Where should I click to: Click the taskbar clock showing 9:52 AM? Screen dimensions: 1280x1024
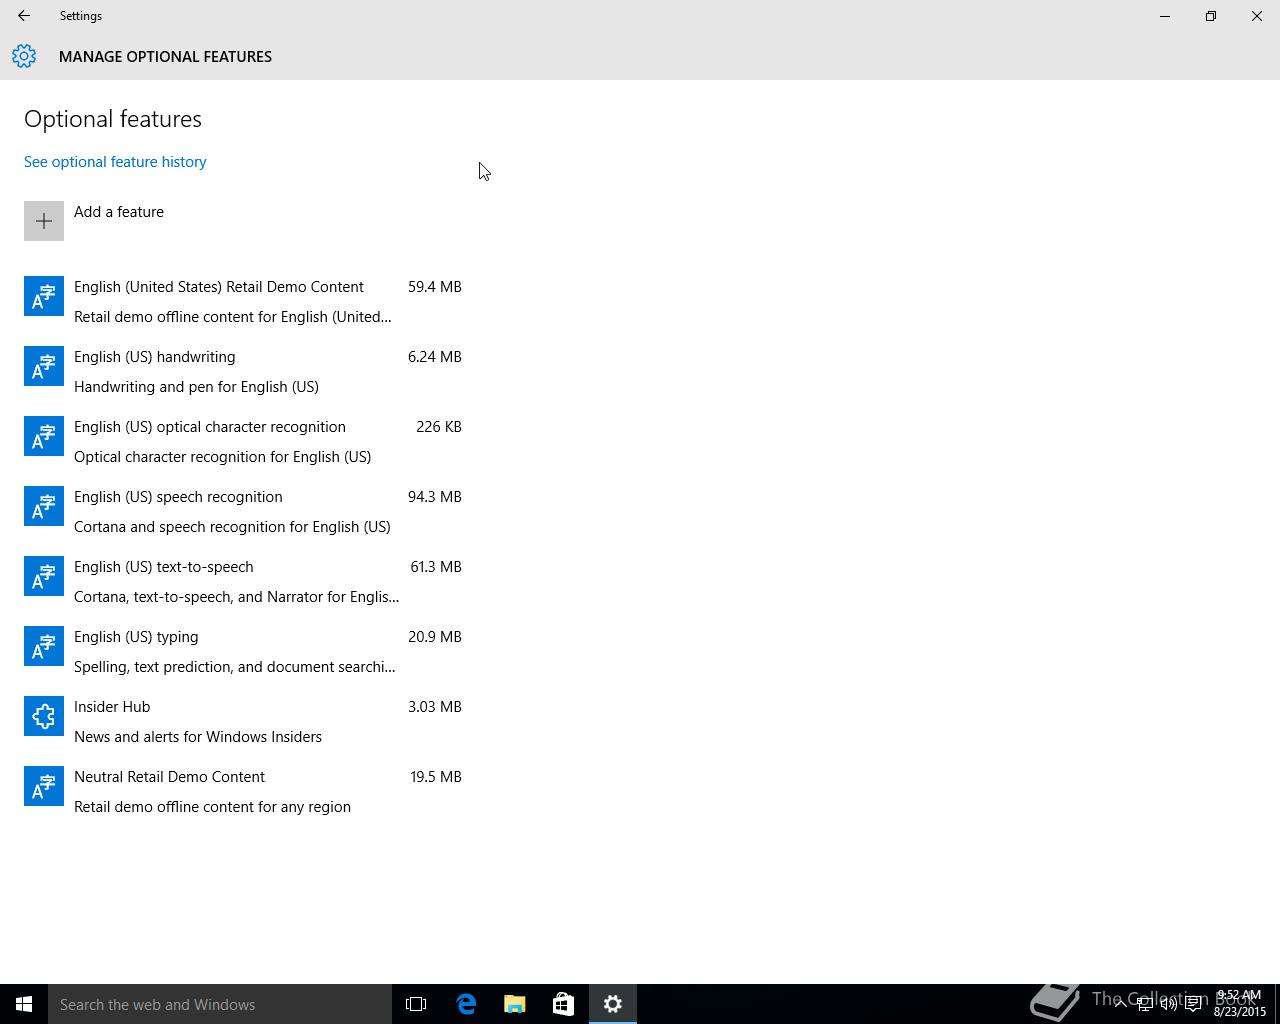(1240, 1004)
